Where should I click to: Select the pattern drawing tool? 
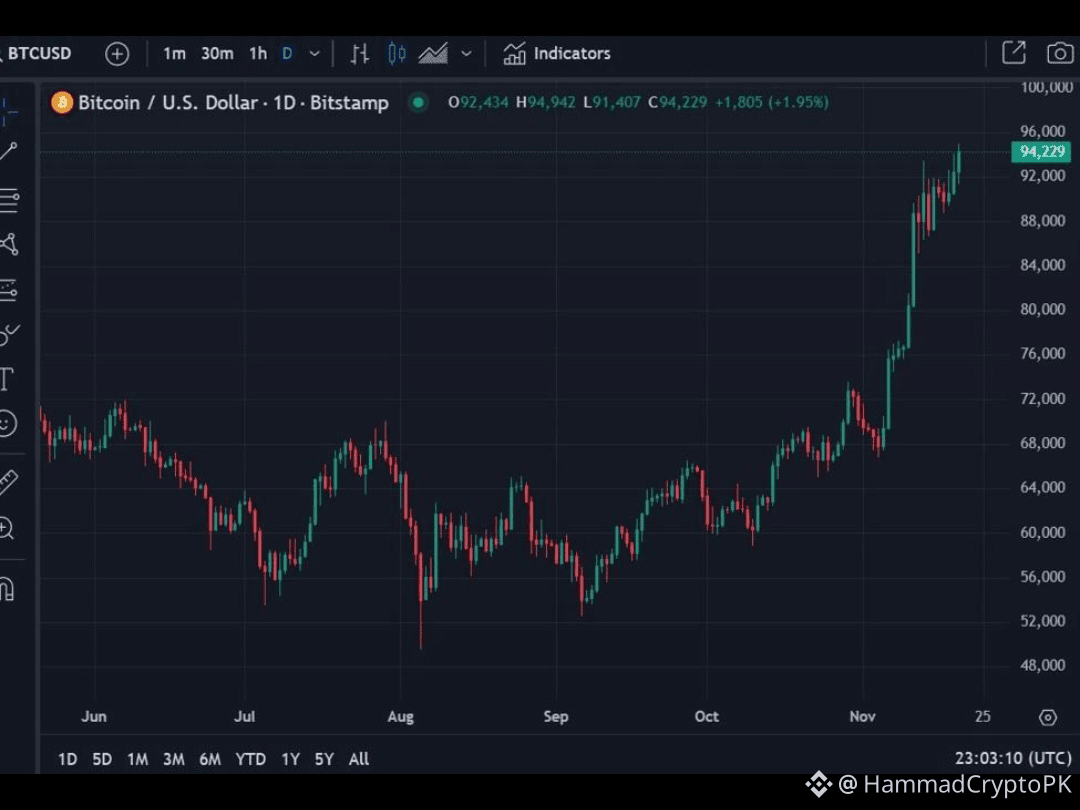pyautogui.click(x=8, y=245)
